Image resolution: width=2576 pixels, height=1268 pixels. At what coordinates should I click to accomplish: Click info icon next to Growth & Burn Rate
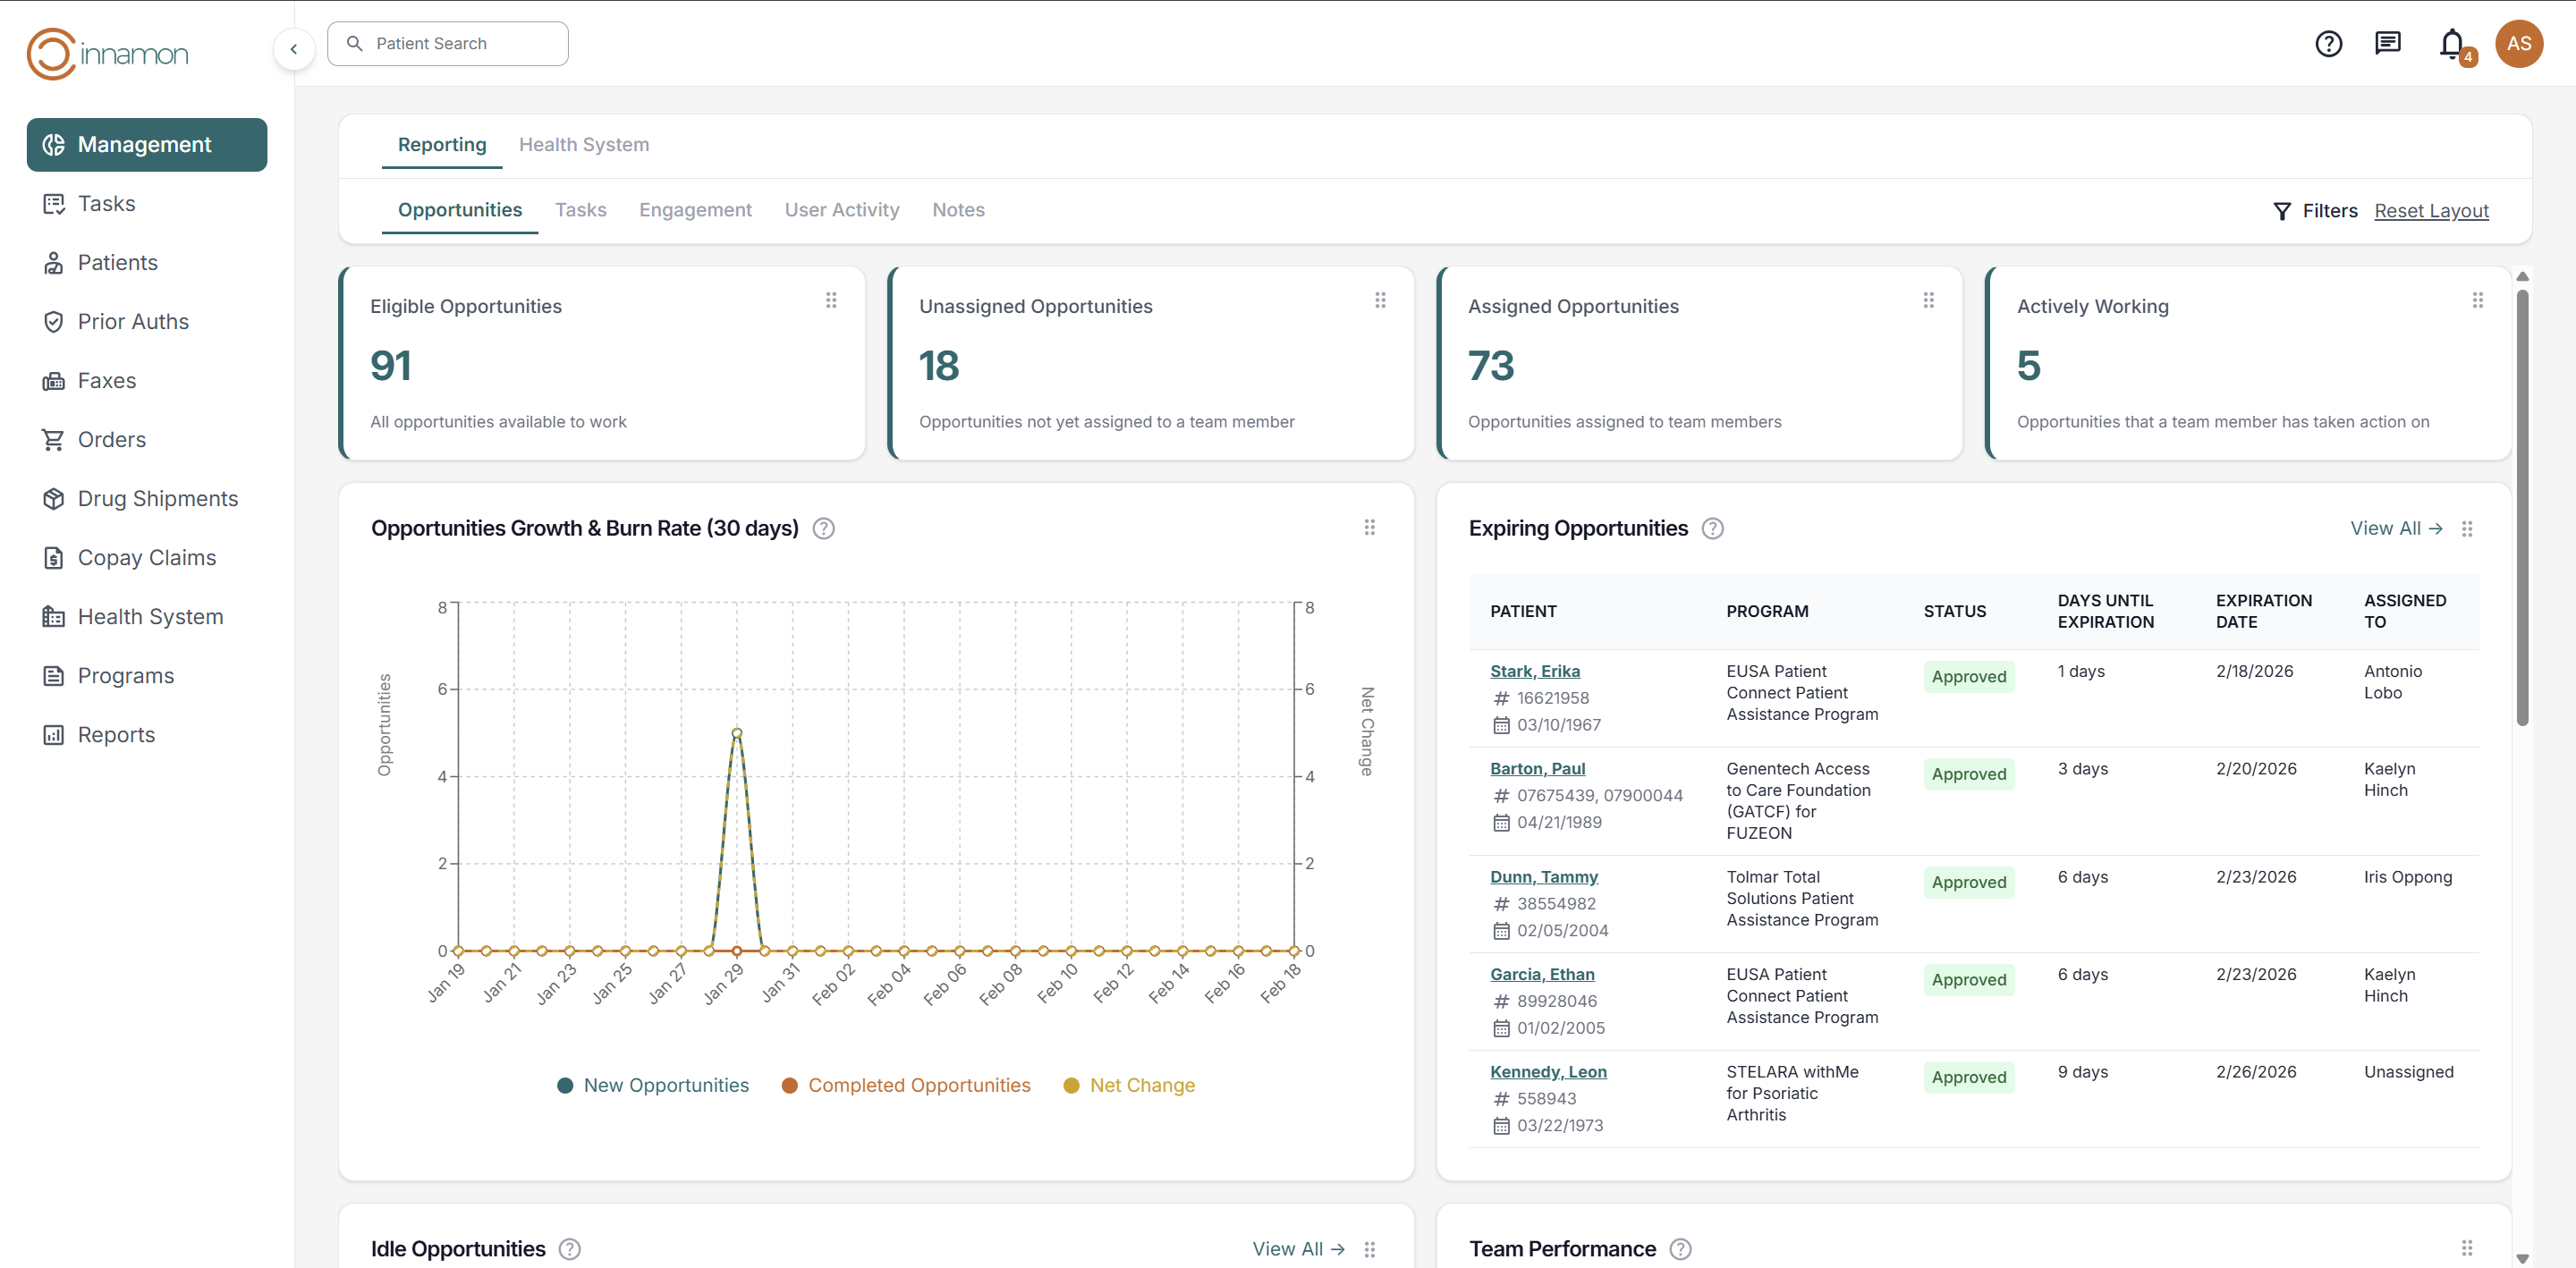[823, 528]
